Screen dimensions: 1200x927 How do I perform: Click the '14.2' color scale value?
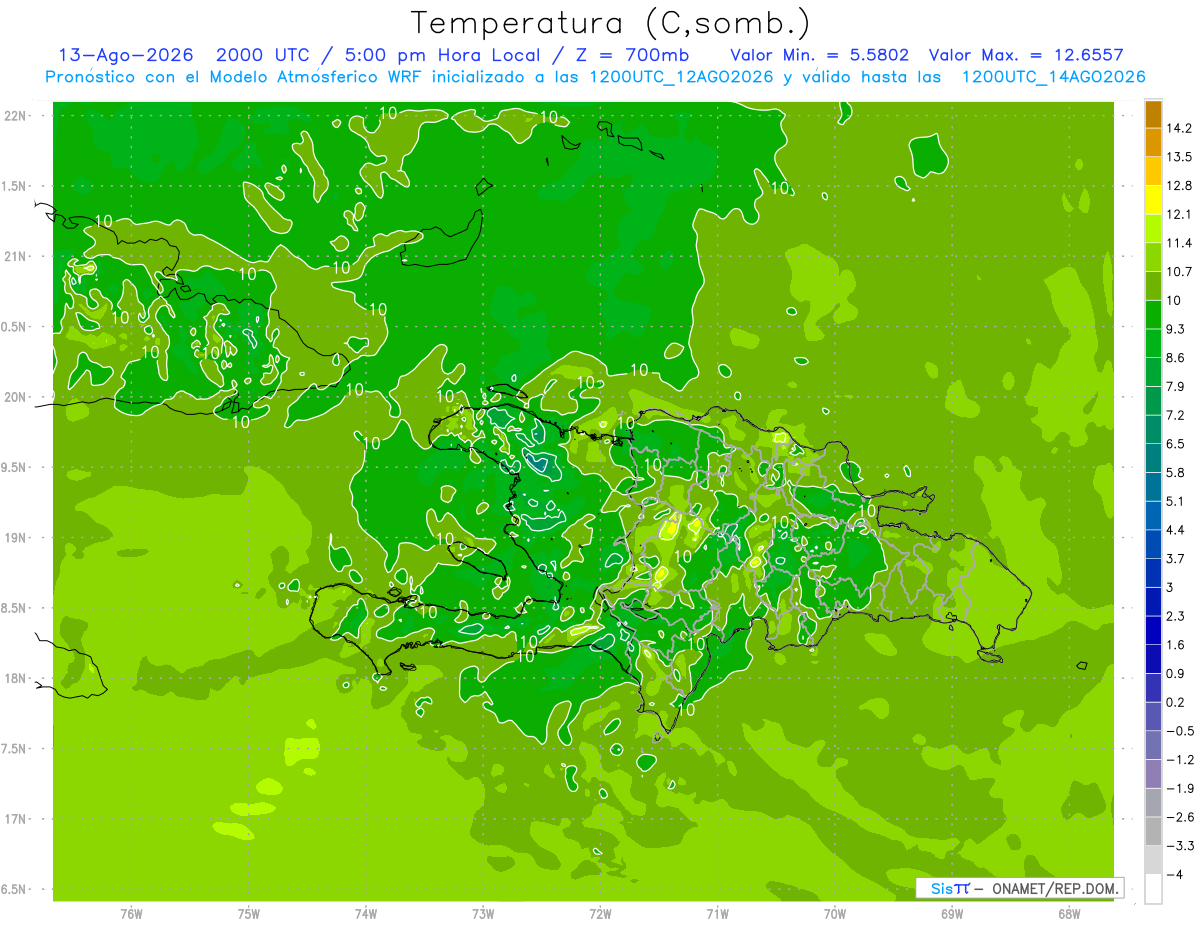[1179, 128]
